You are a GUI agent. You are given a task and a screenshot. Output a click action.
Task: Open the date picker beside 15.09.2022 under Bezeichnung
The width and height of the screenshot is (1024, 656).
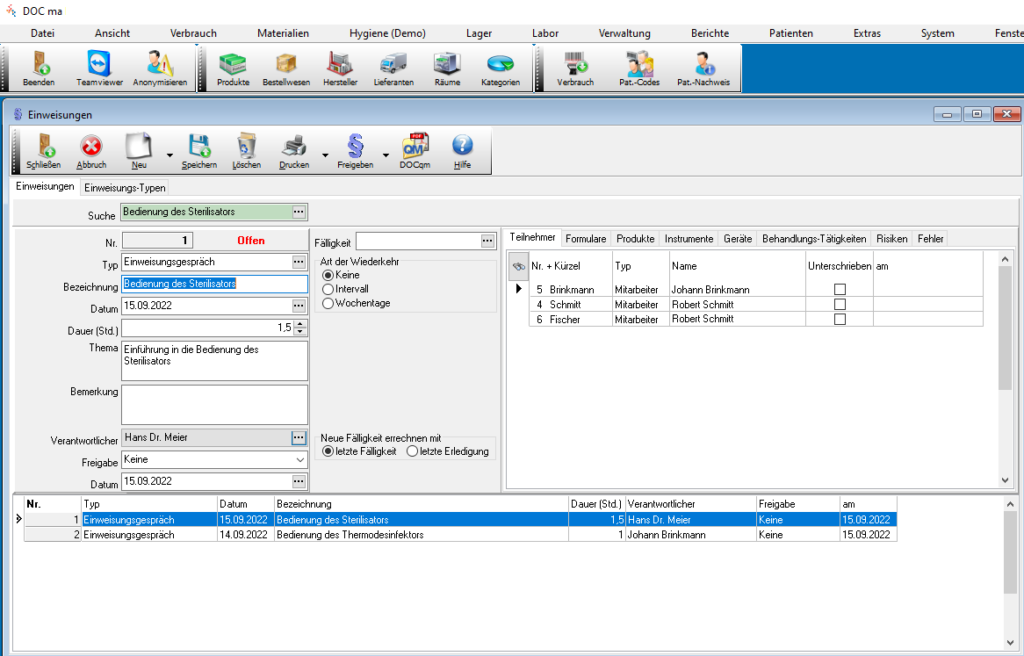[x=298, y=306]
